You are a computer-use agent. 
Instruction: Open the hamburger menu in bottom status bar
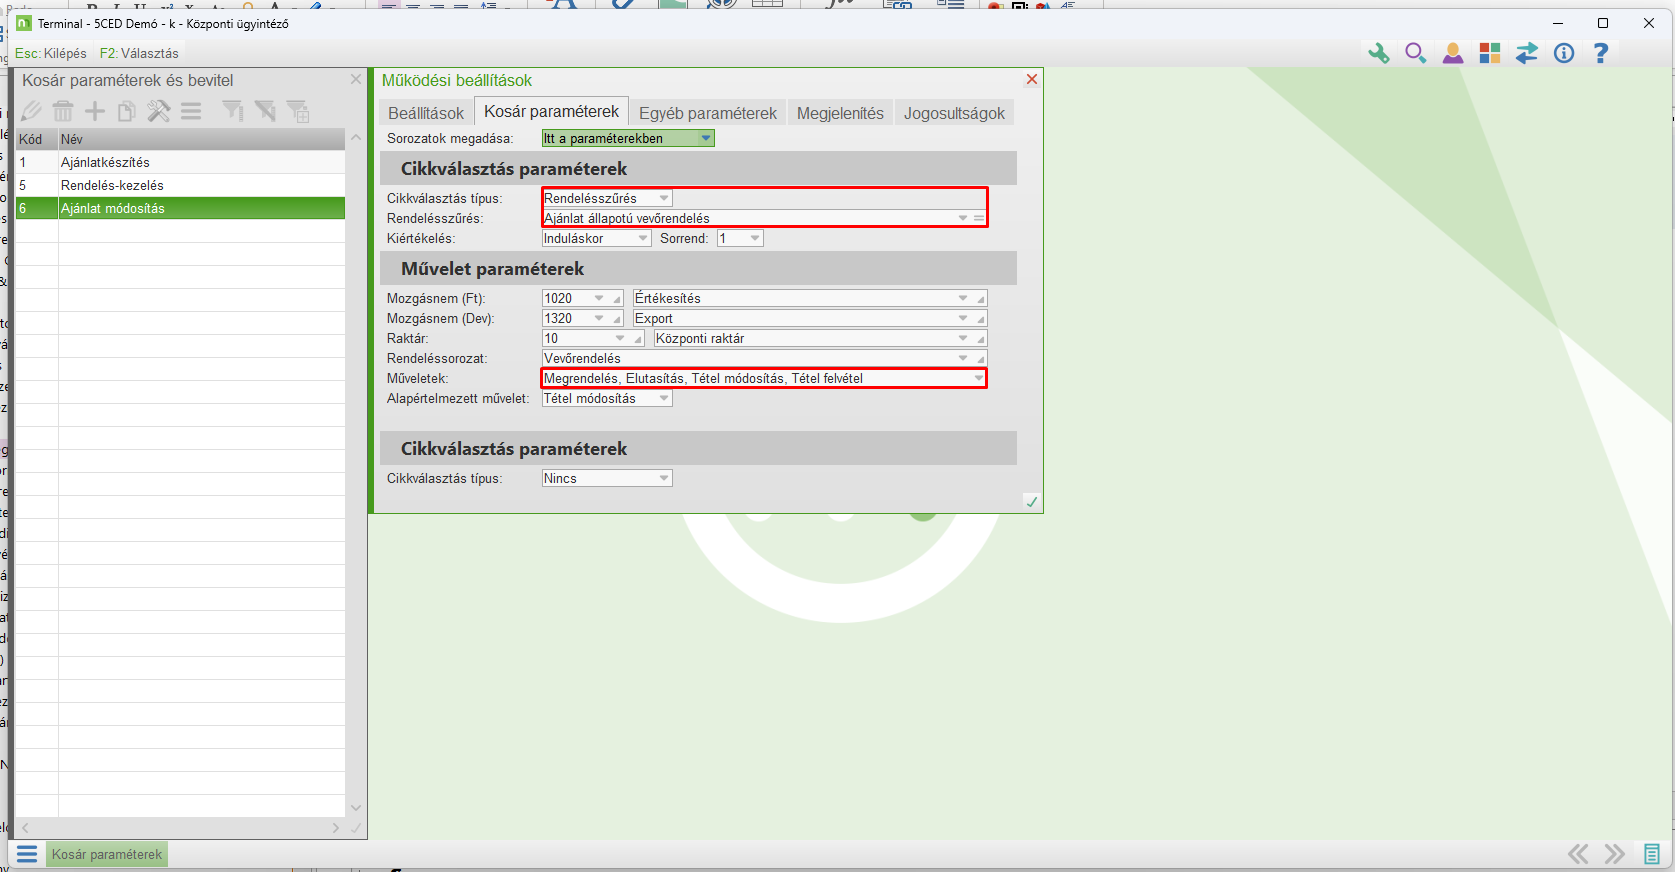27,854
